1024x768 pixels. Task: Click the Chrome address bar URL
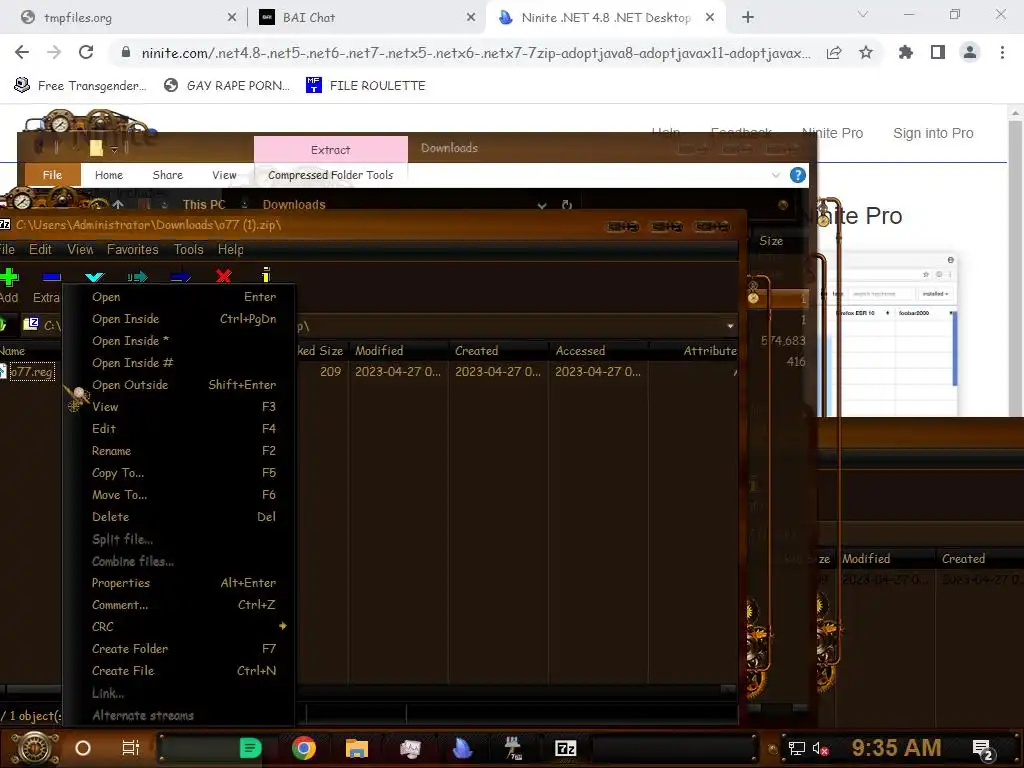pyautogui.click(x=475, y=53)
